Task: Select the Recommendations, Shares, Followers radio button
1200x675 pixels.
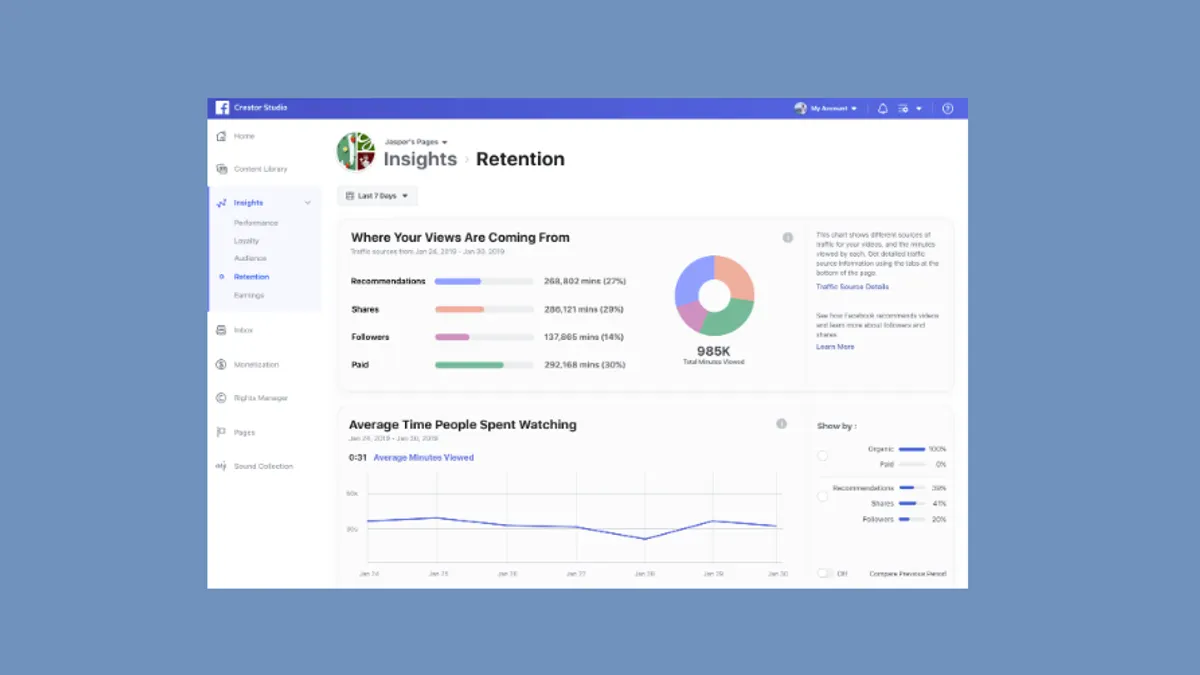Action: (823, 496)
